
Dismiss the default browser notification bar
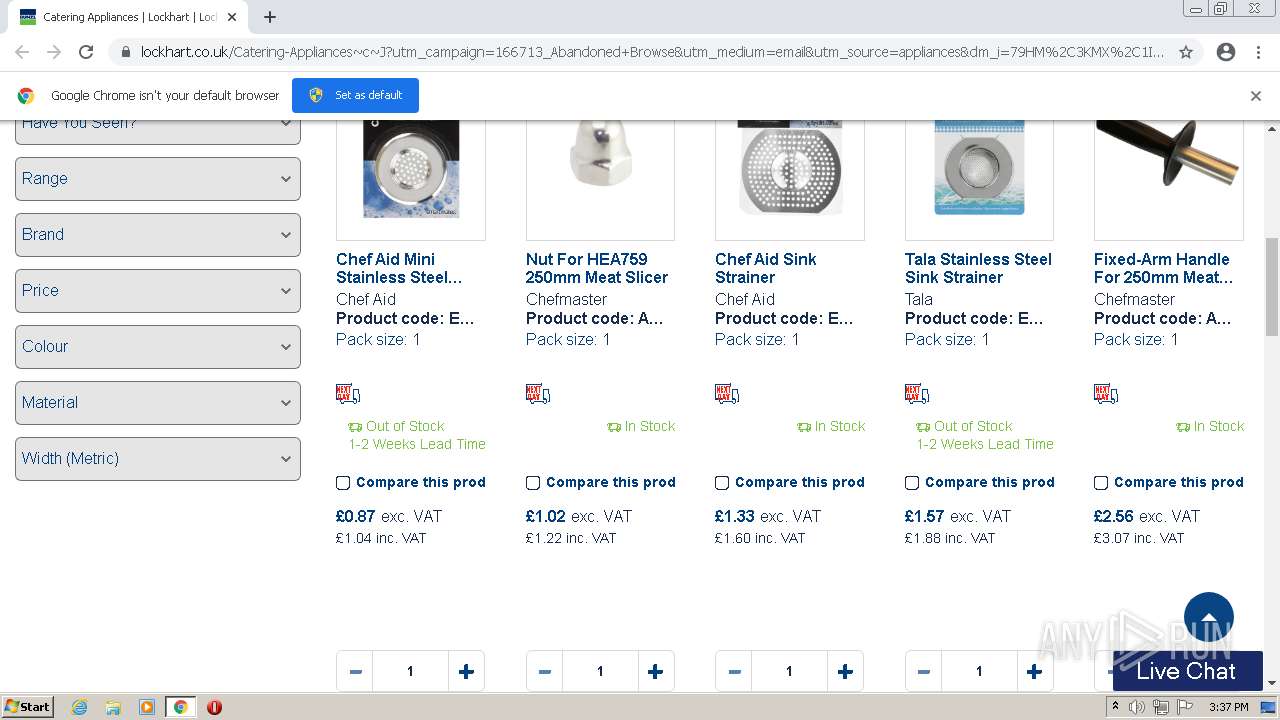[x=1256, y=96]
